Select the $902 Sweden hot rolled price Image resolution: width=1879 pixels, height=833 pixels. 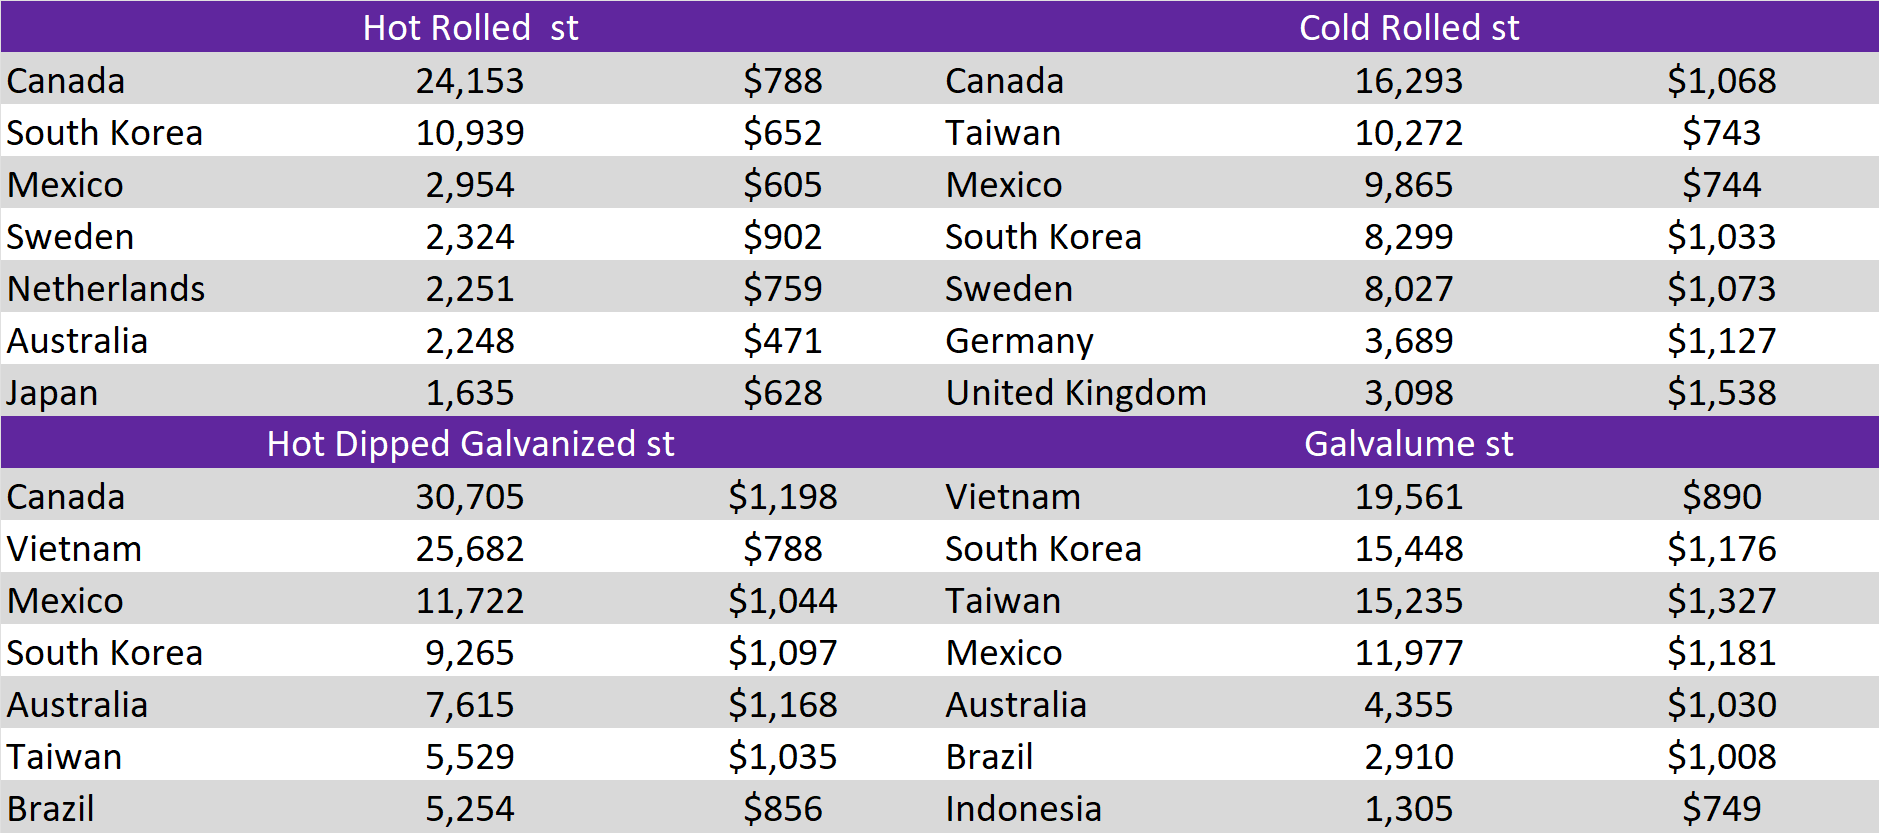pos(782,237)
